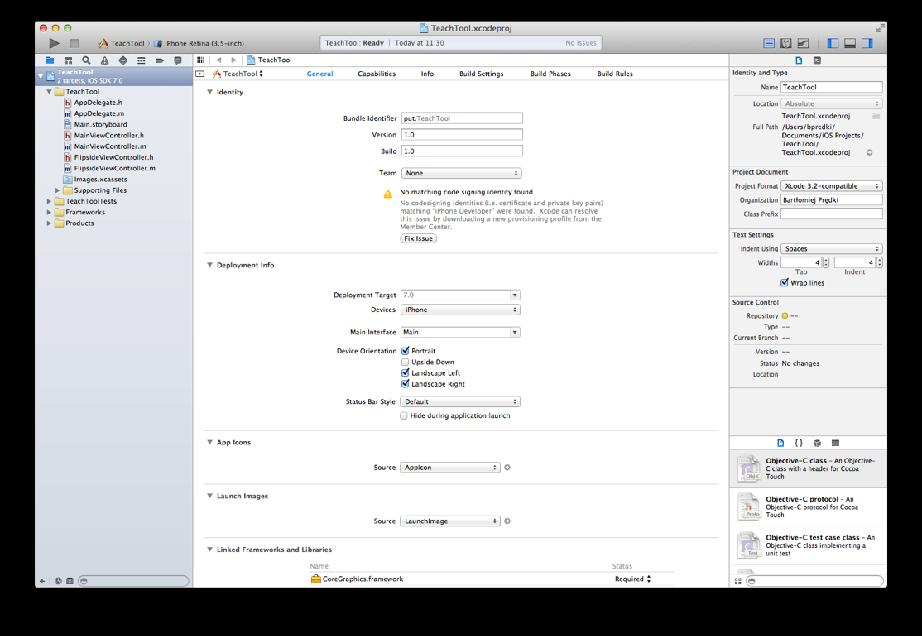This screenshot has width=922, height=636.
Task: Open the Indent Using dropdown
Action: point(831,249)
